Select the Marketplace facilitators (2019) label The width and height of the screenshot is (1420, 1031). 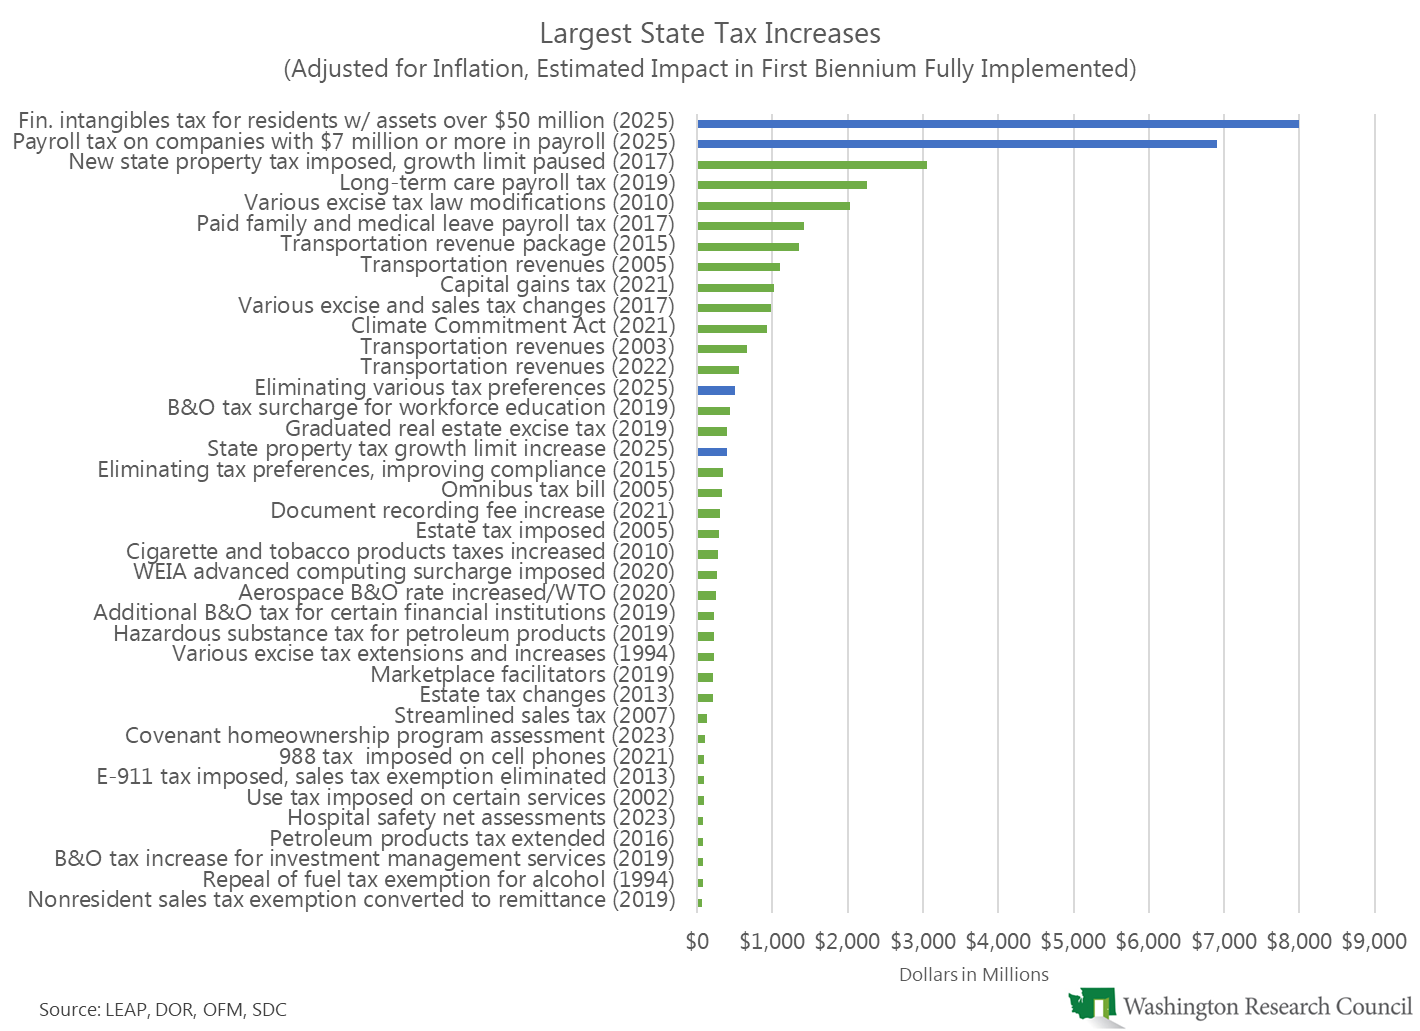(522, 675)
